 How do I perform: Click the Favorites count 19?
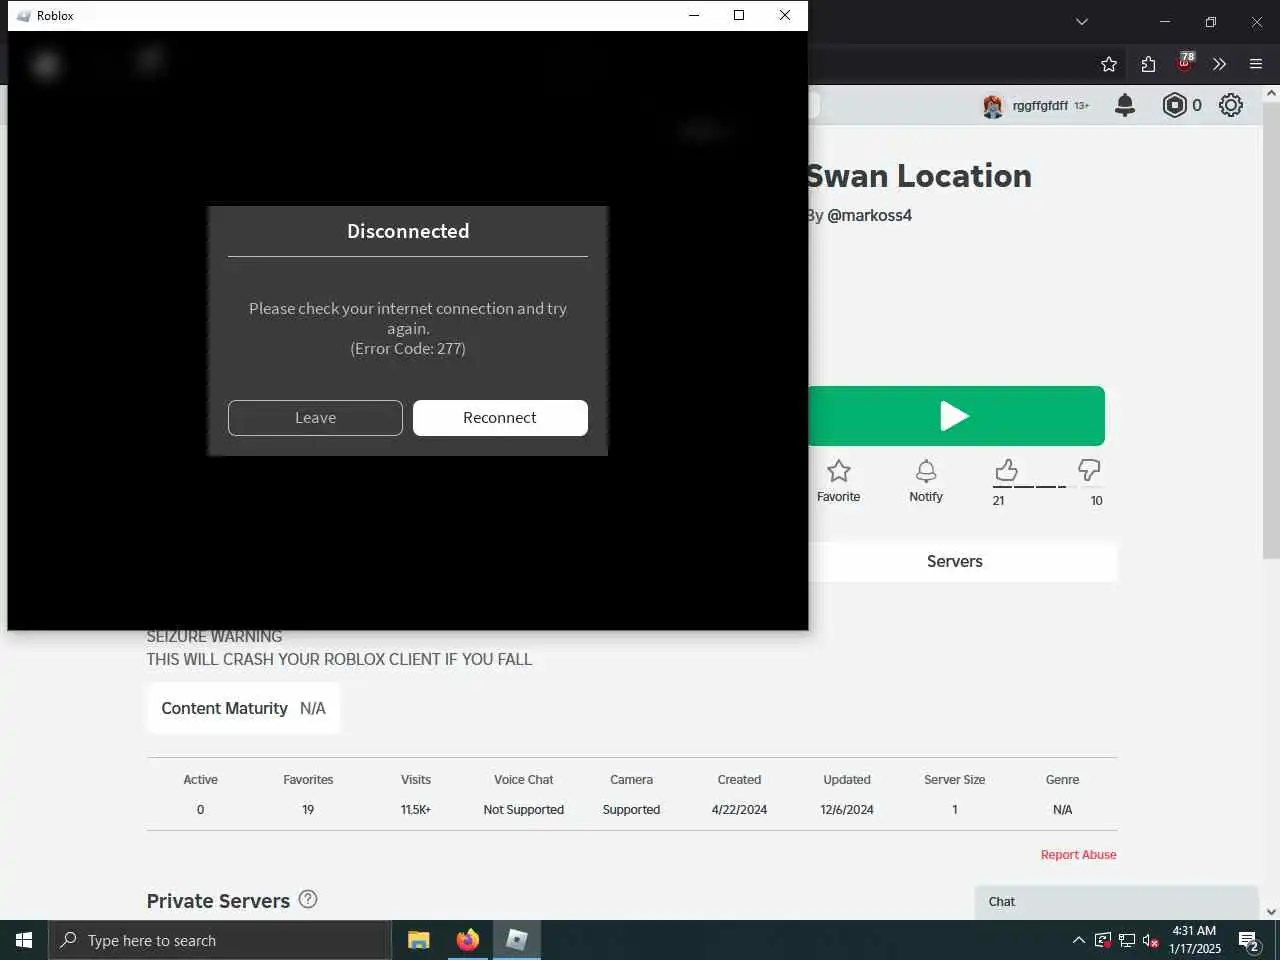[x=308, y=810]
